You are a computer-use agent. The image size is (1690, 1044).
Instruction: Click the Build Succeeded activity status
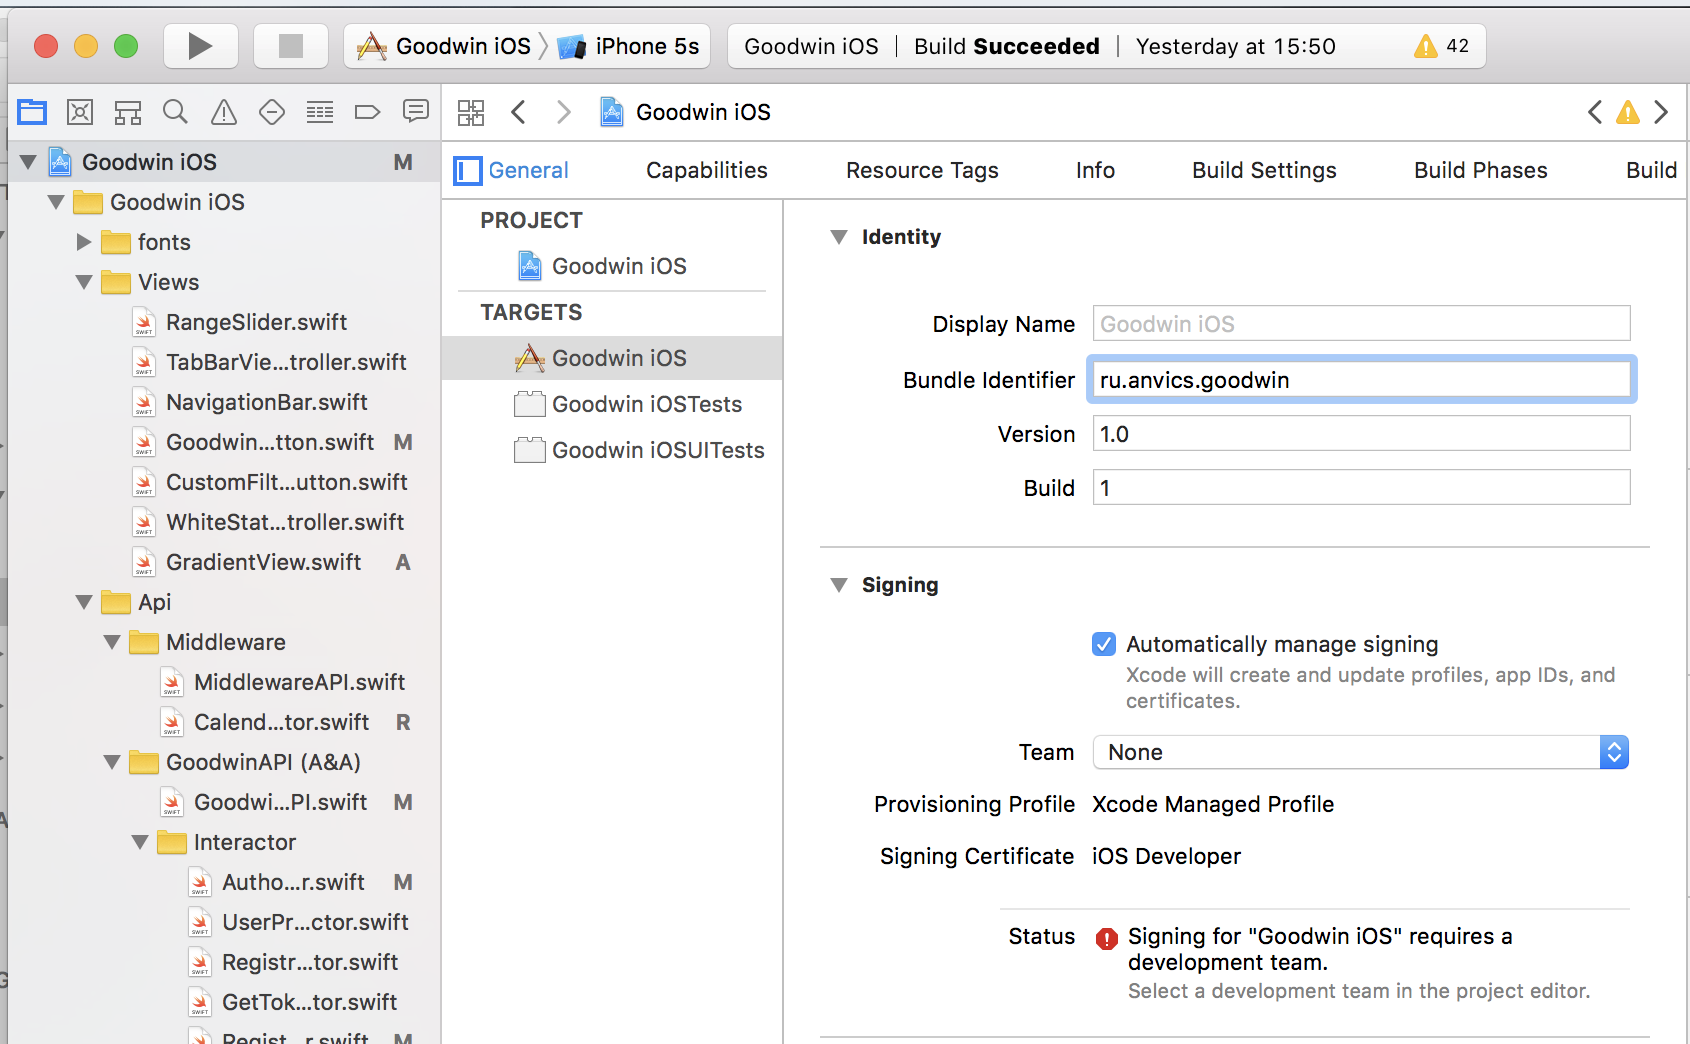pyautogui.click(x=1006, y=46)
